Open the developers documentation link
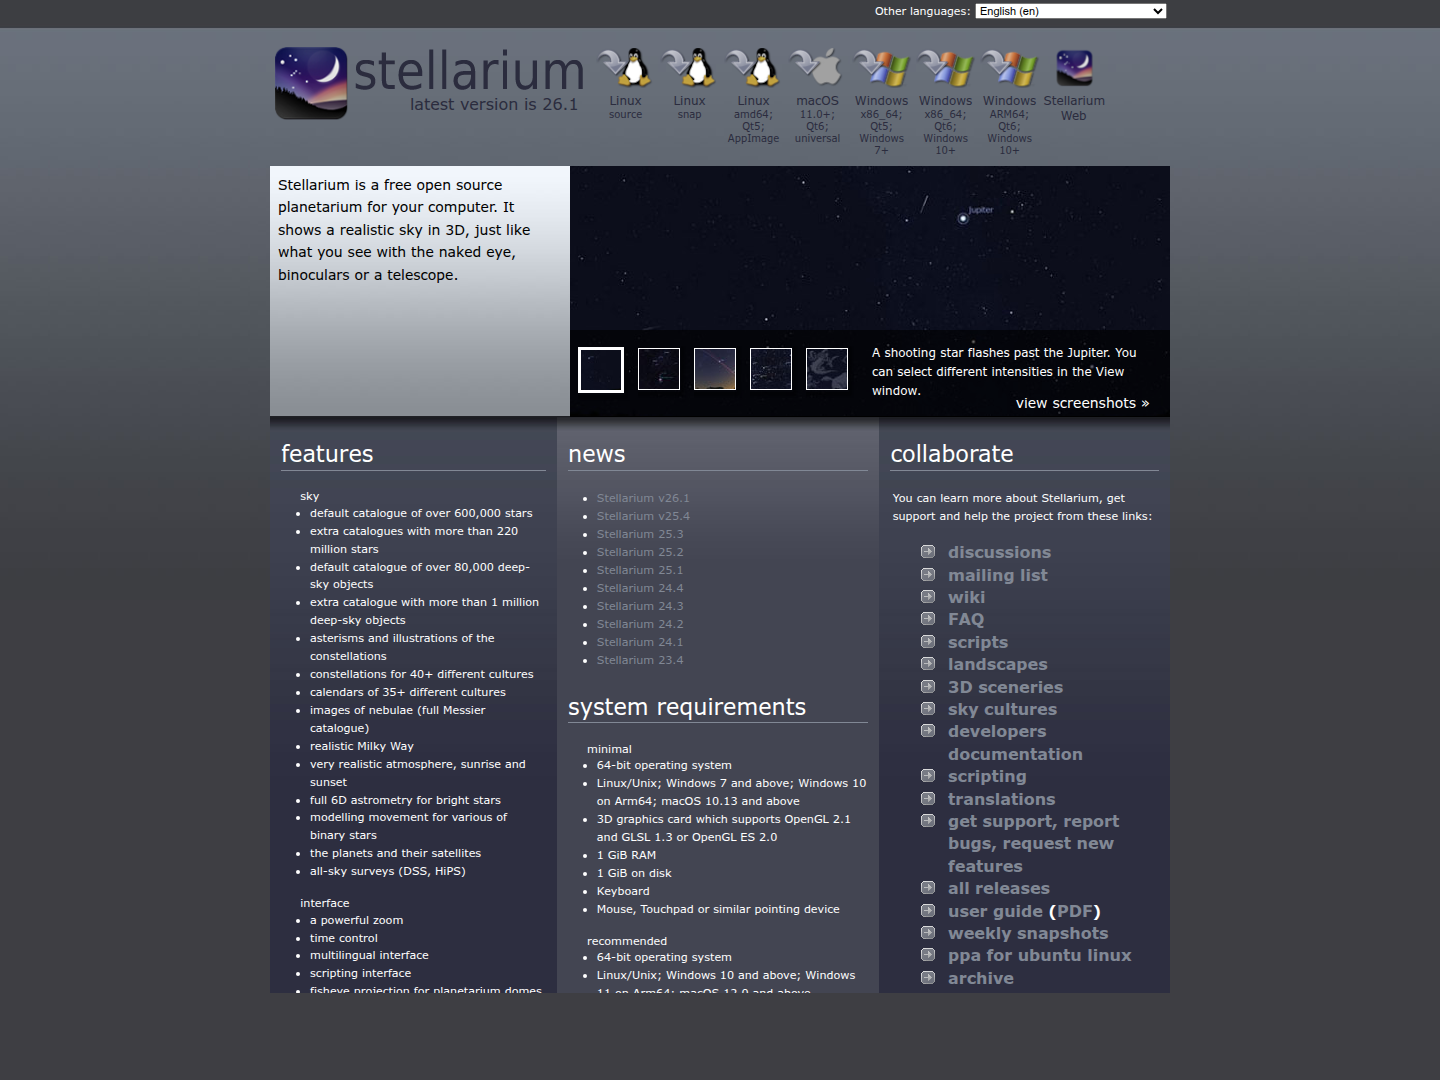 tap(1015, 743)
